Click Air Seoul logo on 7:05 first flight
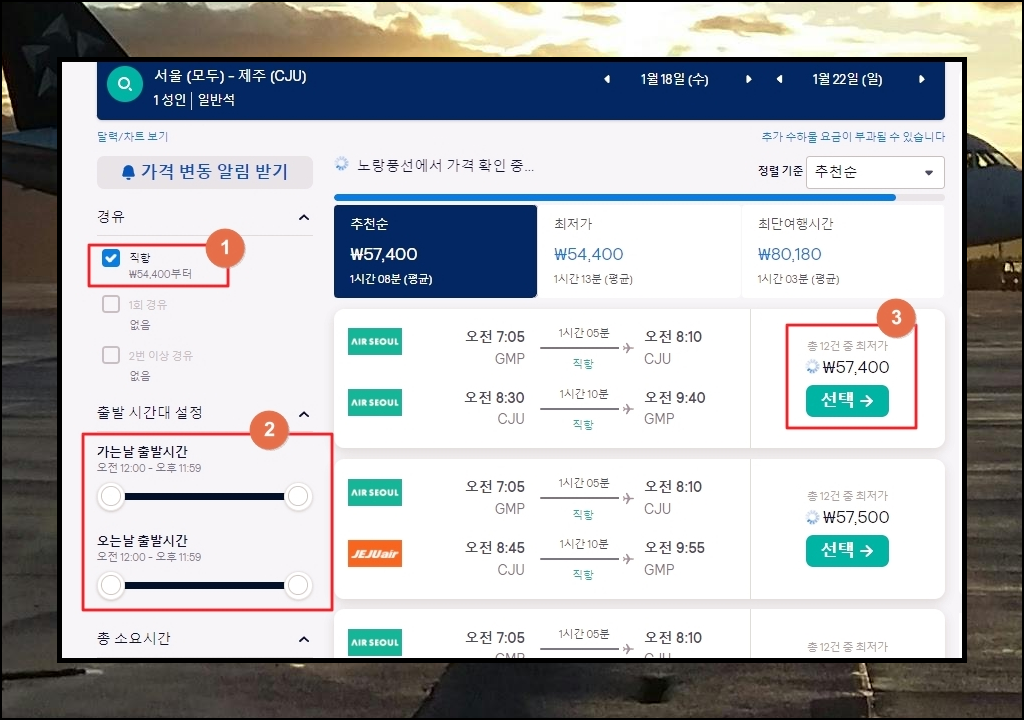The width and height of the screenshot is (1024, 720). (x=375, y=341)
